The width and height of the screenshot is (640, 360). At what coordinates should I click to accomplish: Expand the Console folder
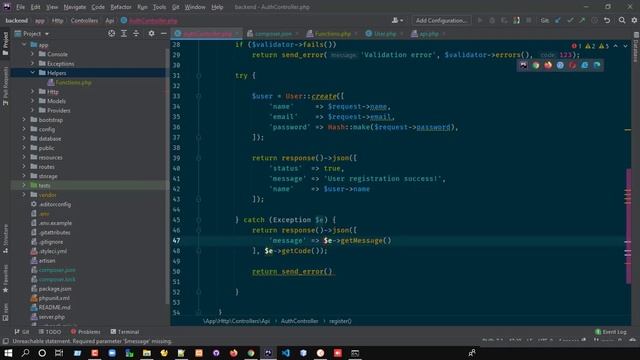click(33, 54)
